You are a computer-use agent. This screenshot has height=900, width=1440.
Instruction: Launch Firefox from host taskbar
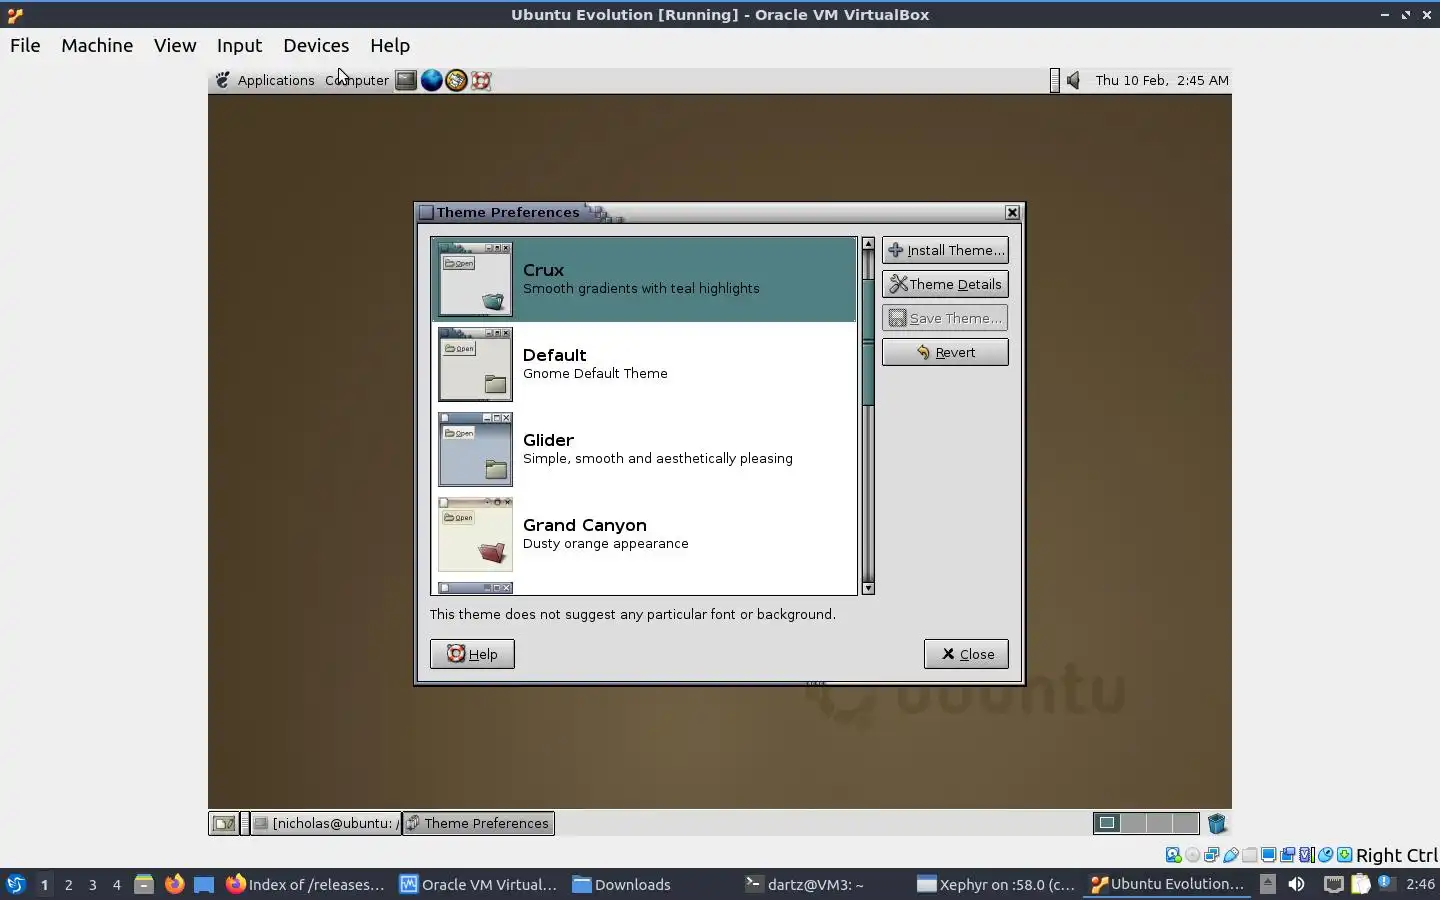tap(174, 884)
